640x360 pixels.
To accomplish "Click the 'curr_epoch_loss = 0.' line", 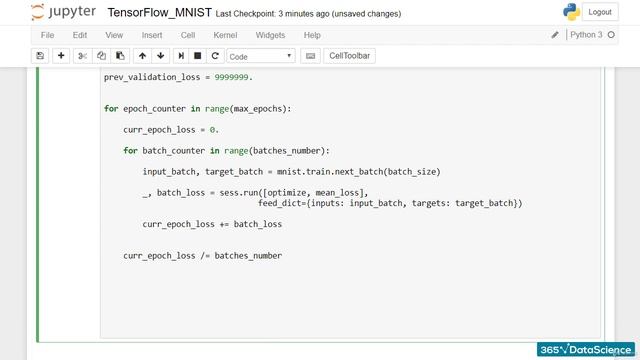I will coord(171,130).
